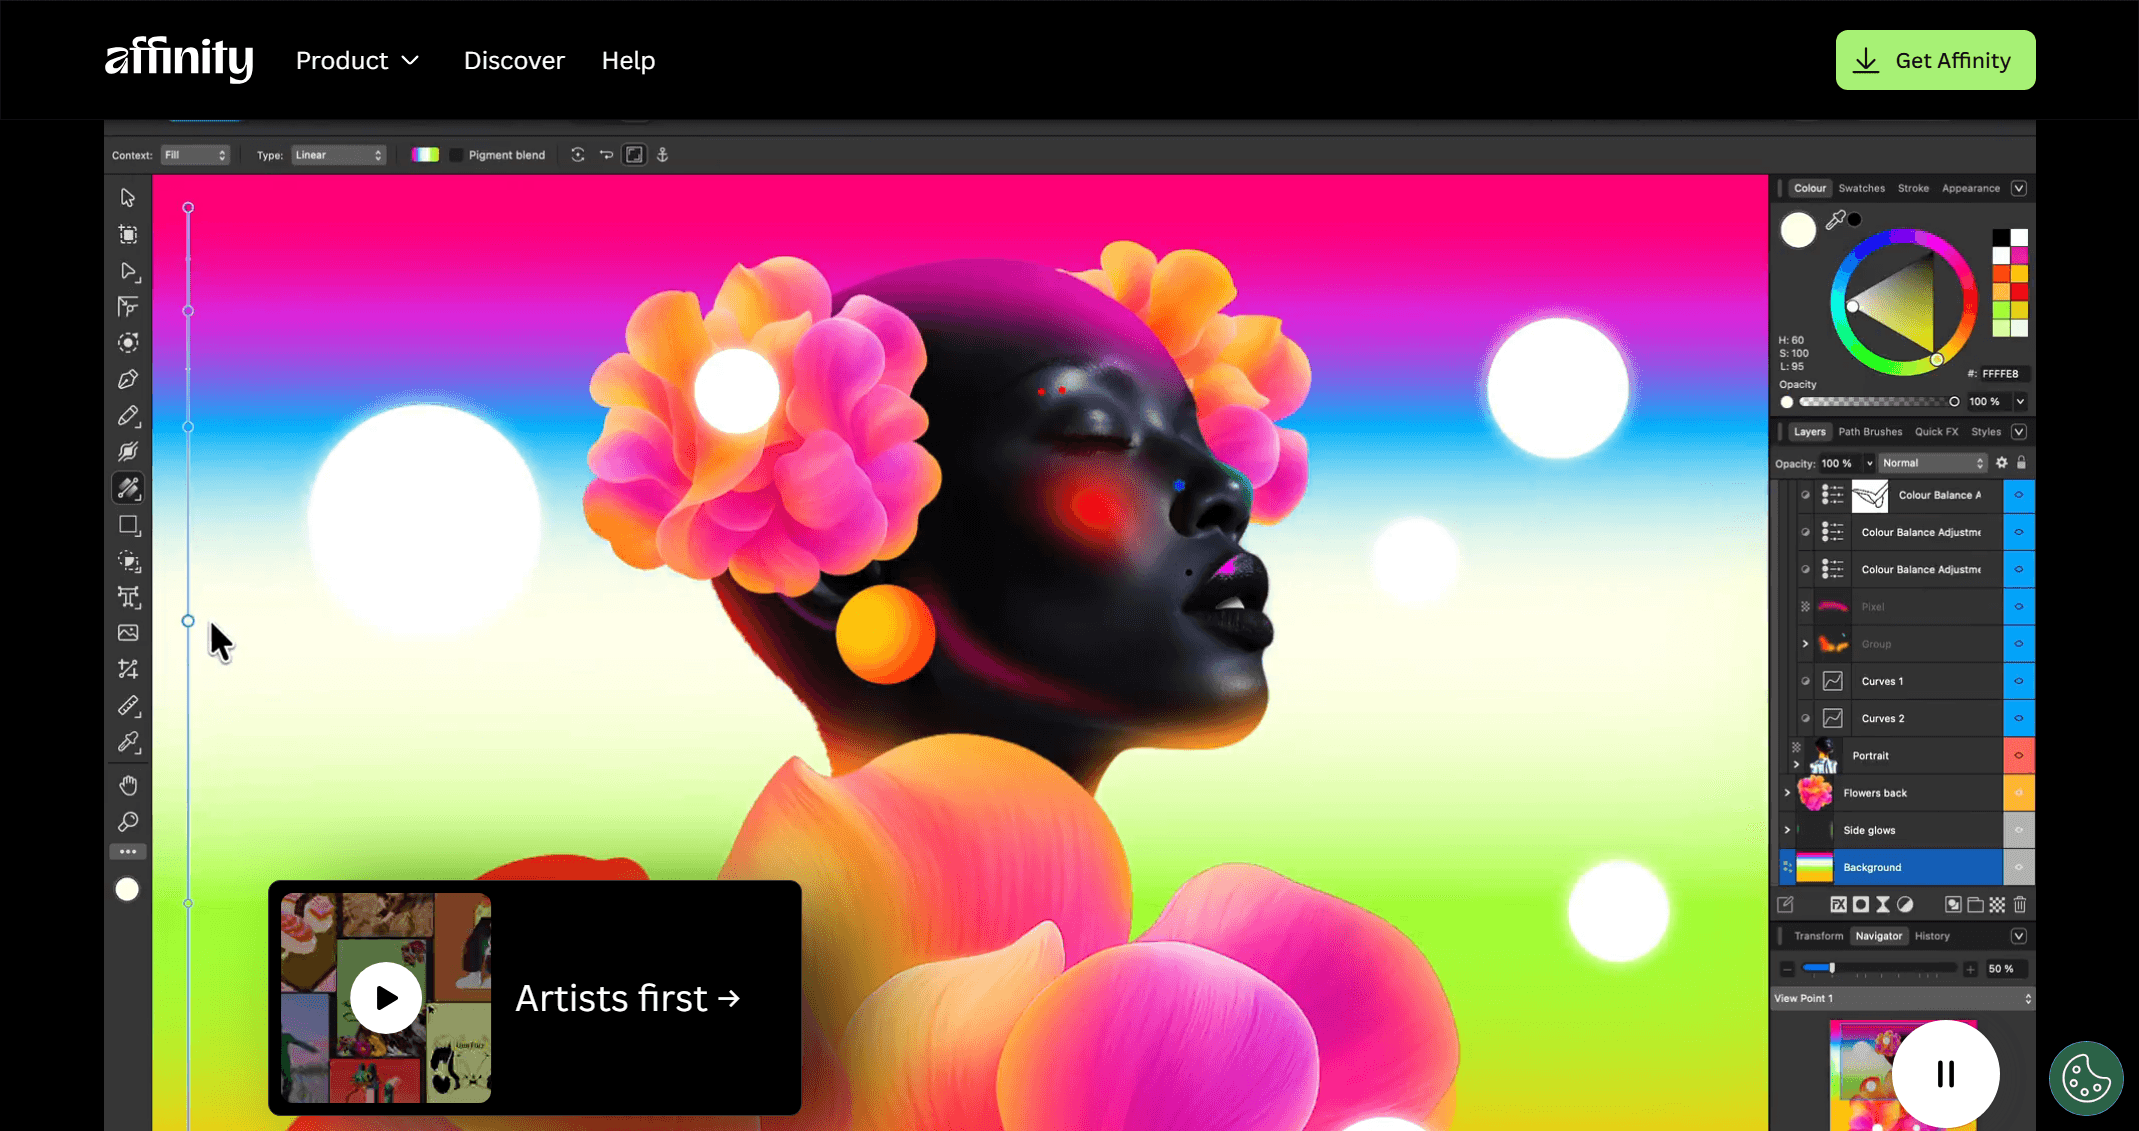Select the Pencil tool
This screenshot has height=1131, width=2139.
coord(128,416)
